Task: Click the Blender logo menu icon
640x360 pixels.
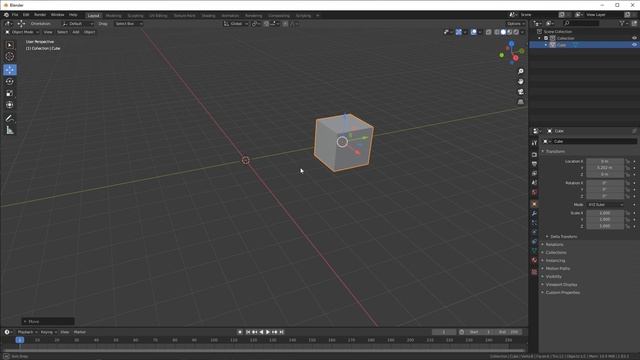Action: click(x=6, y=15)
